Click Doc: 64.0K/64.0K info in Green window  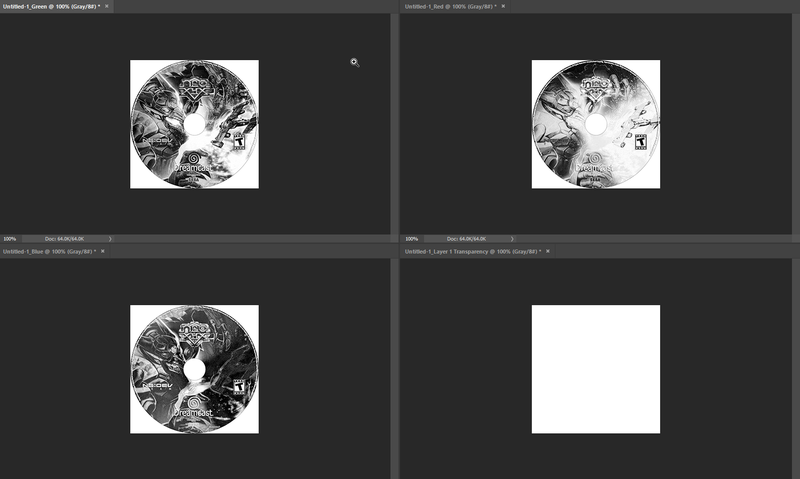coord(64,239)
